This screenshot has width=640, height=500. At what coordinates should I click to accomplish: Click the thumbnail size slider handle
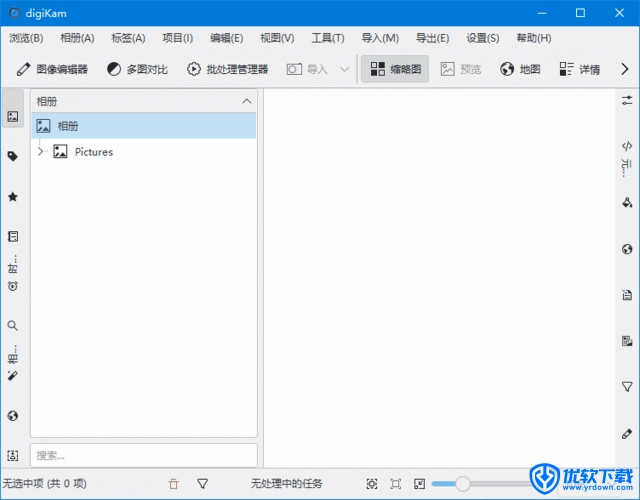[463, 484]
